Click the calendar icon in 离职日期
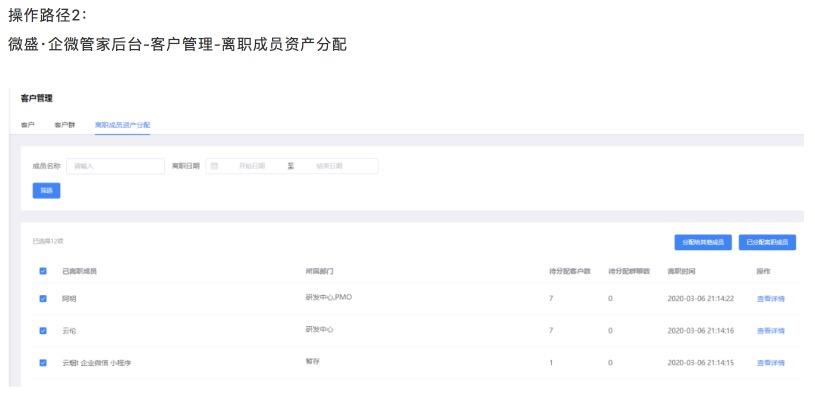 pos(214,166)
